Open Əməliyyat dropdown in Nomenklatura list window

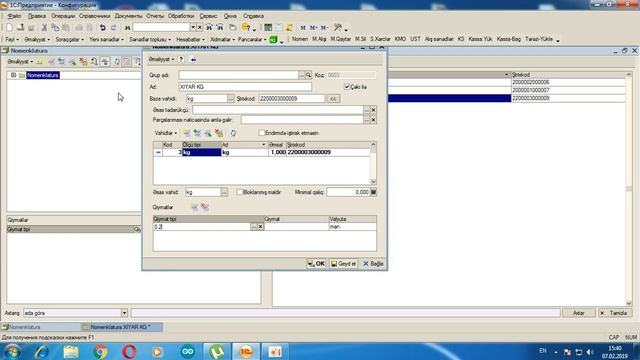(20, 62)
